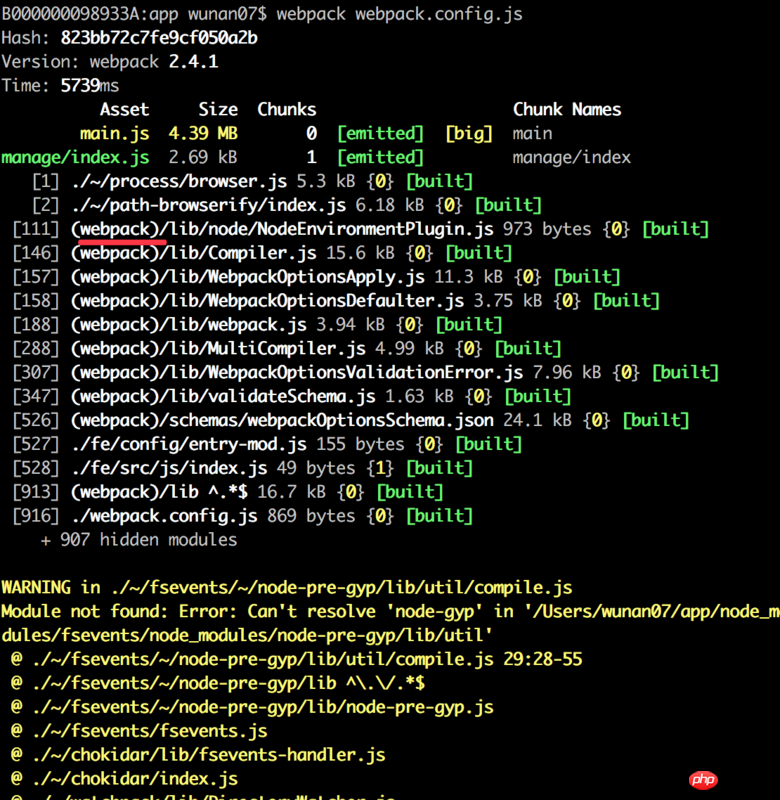The height and width of the screenshot is (800, 780).
Task: Click the ./~/fsevents/fsevents.js trace line
Action: click(x=139, y=731)
